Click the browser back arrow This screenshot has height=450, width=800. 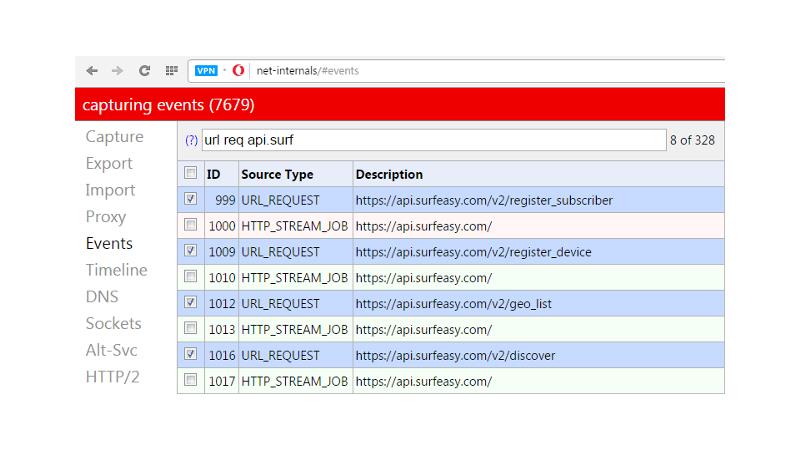[92, 70]
